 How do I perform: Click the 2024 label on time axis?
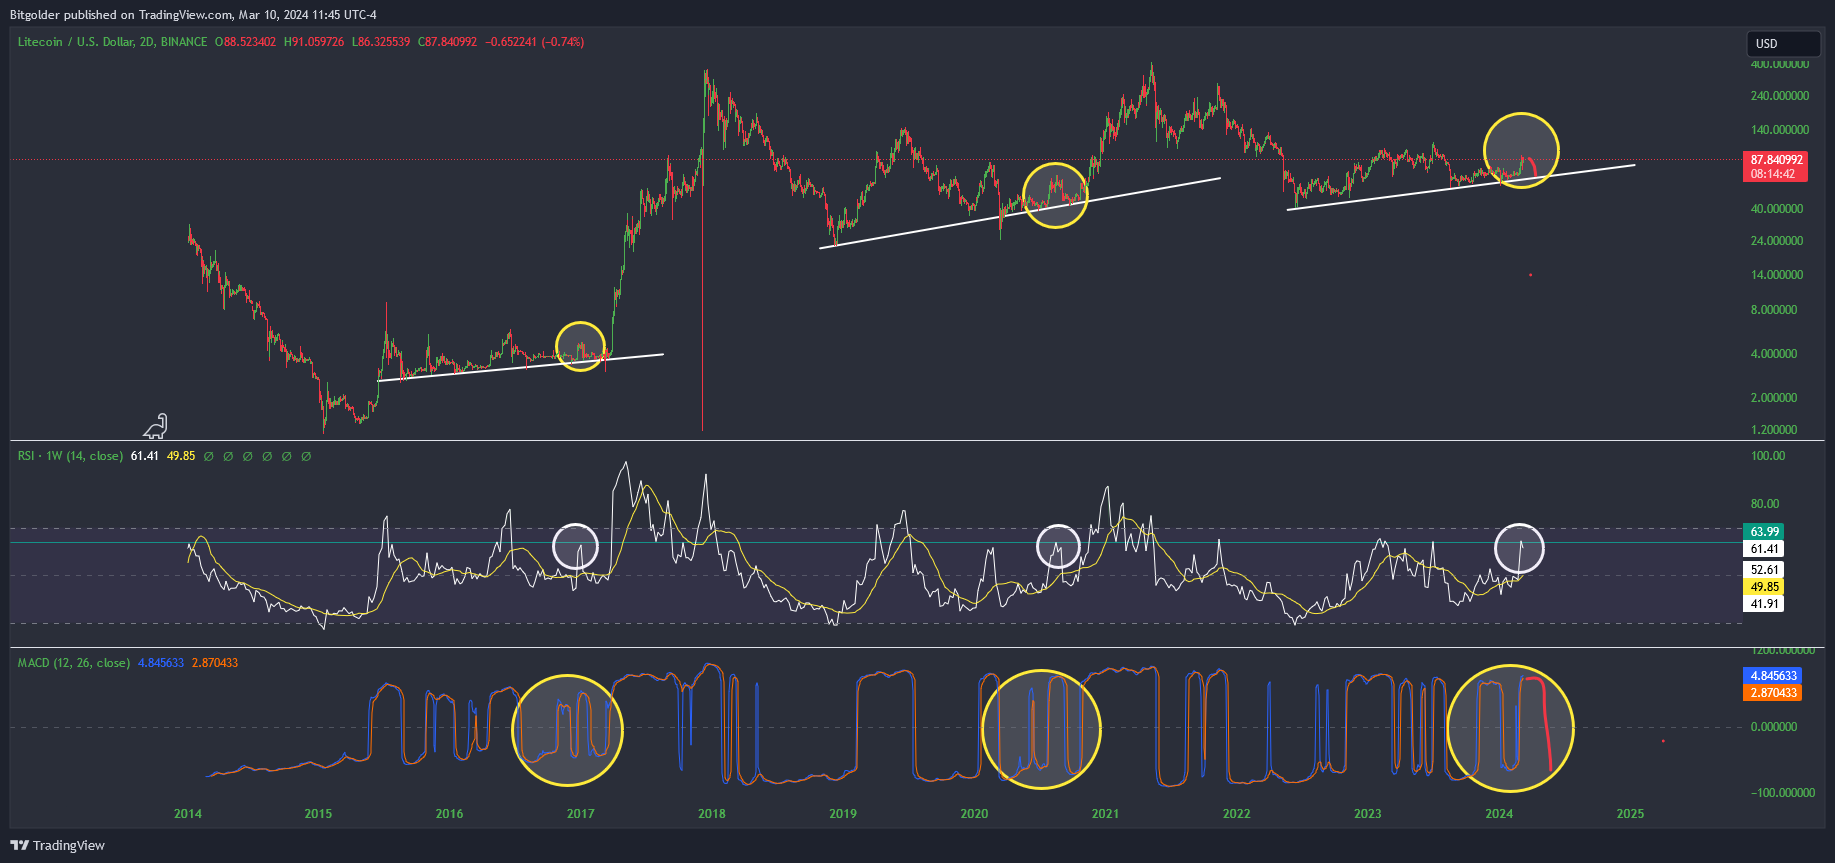(x=1499, y=814)
